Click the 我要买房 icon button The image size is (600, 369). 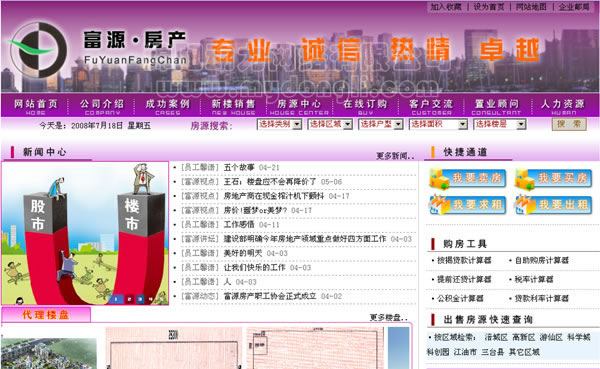point(553,179)
